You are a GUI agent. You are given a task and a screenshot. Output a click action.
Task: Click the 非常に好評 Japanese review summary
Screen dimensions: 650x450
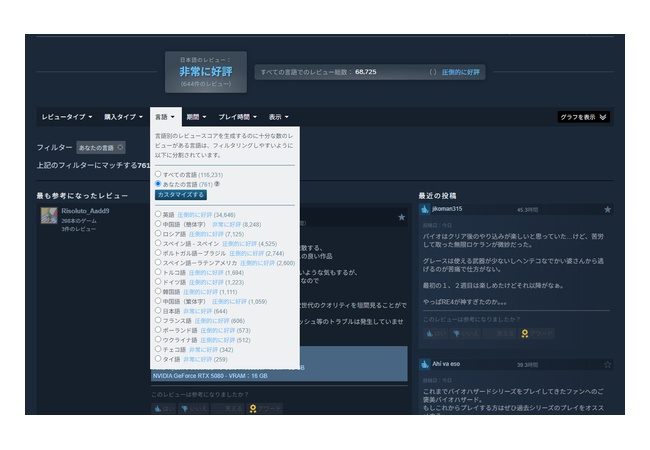coord(206,72)
